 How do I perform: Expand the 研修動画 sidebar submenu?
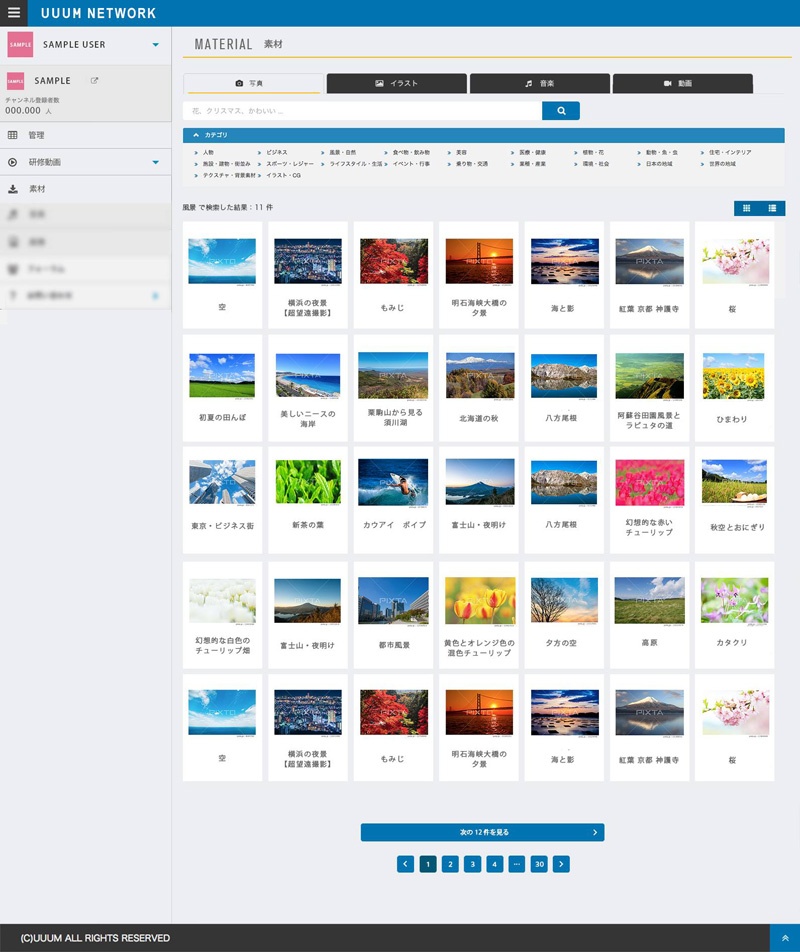click(x=155, y=162)
